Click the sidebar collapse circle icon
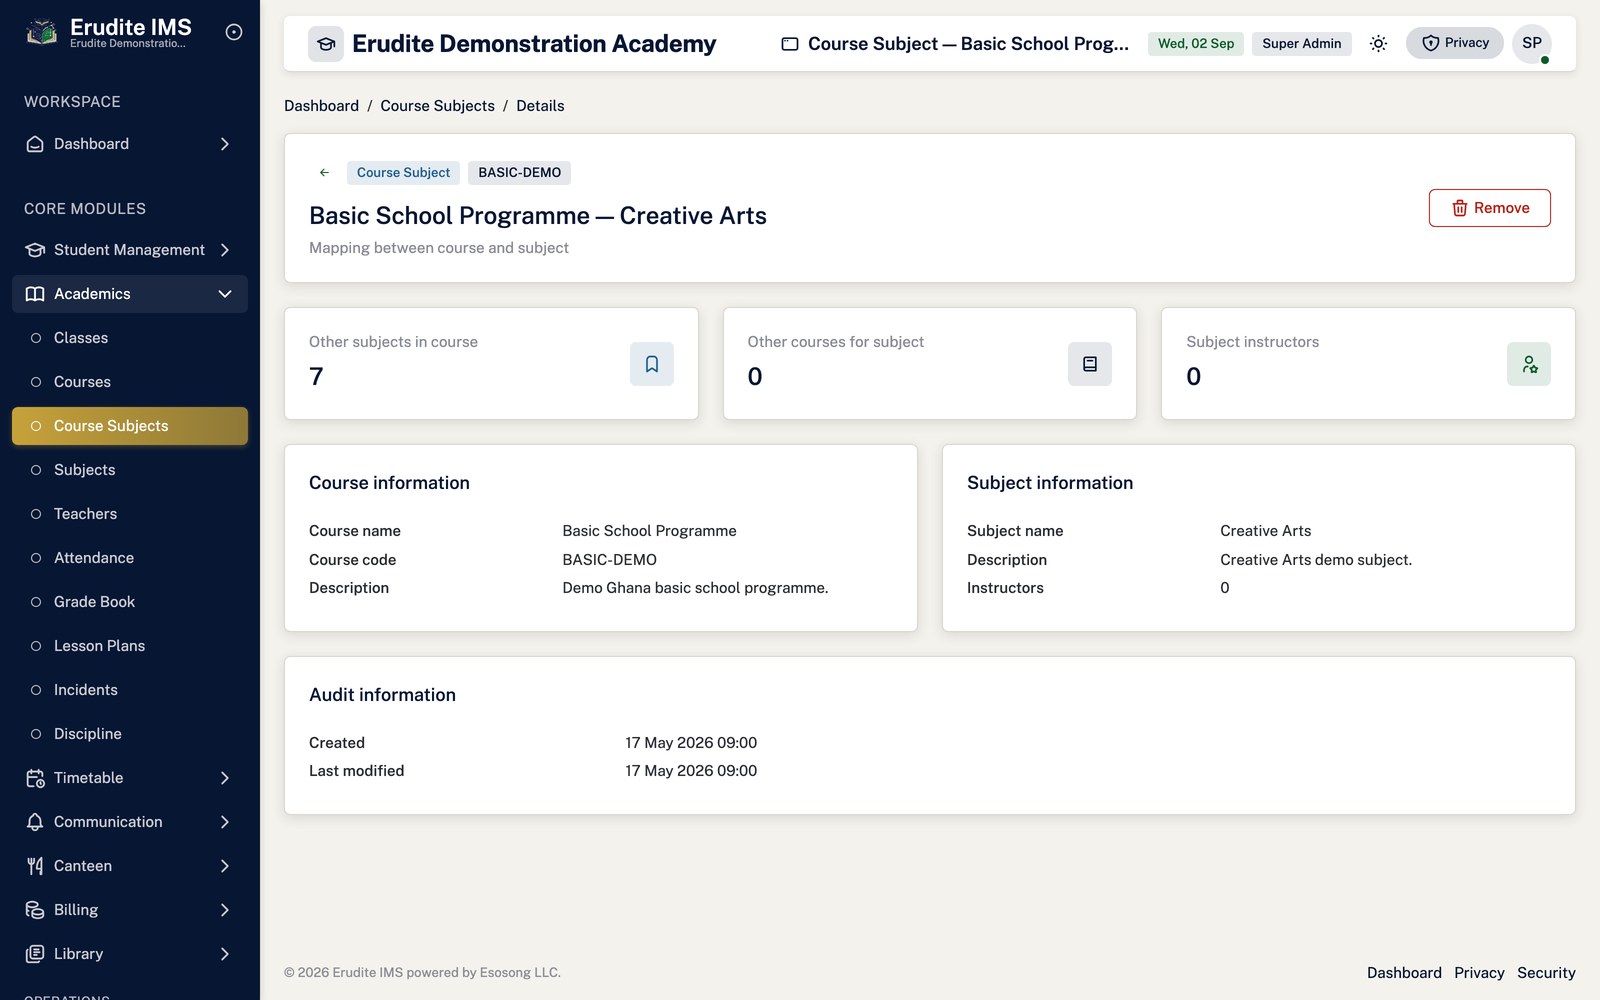The width and height of the screenshot is (1600, 1000). (234, 32)
